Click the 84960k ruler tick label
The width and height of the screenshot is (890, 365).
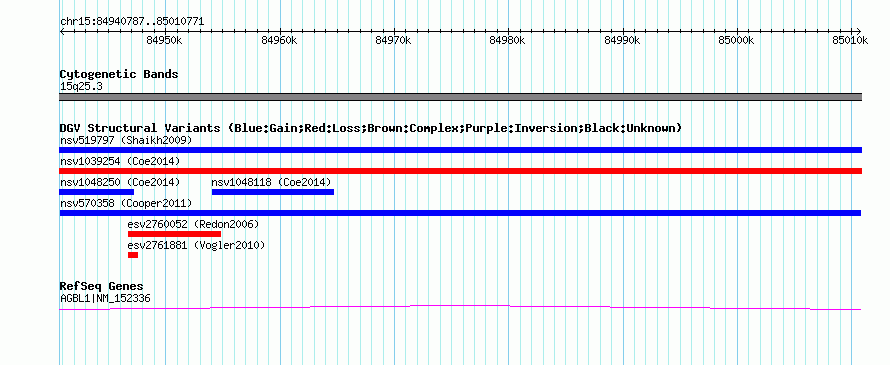click(279, 40)
